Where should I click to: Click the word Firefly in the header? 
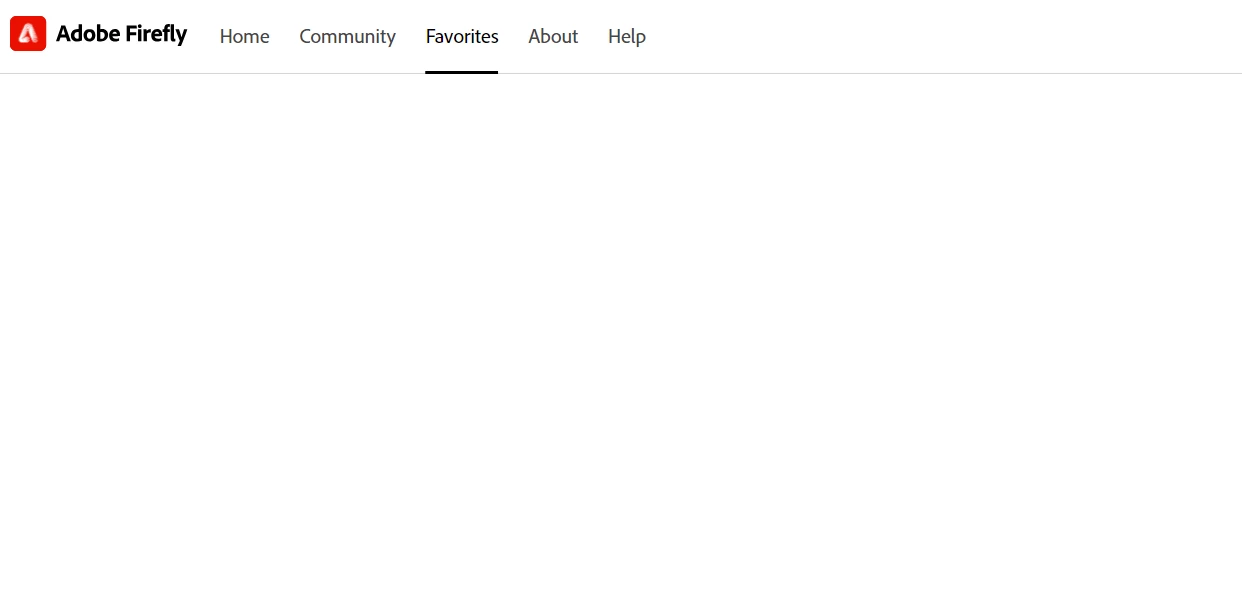[156, 34]
